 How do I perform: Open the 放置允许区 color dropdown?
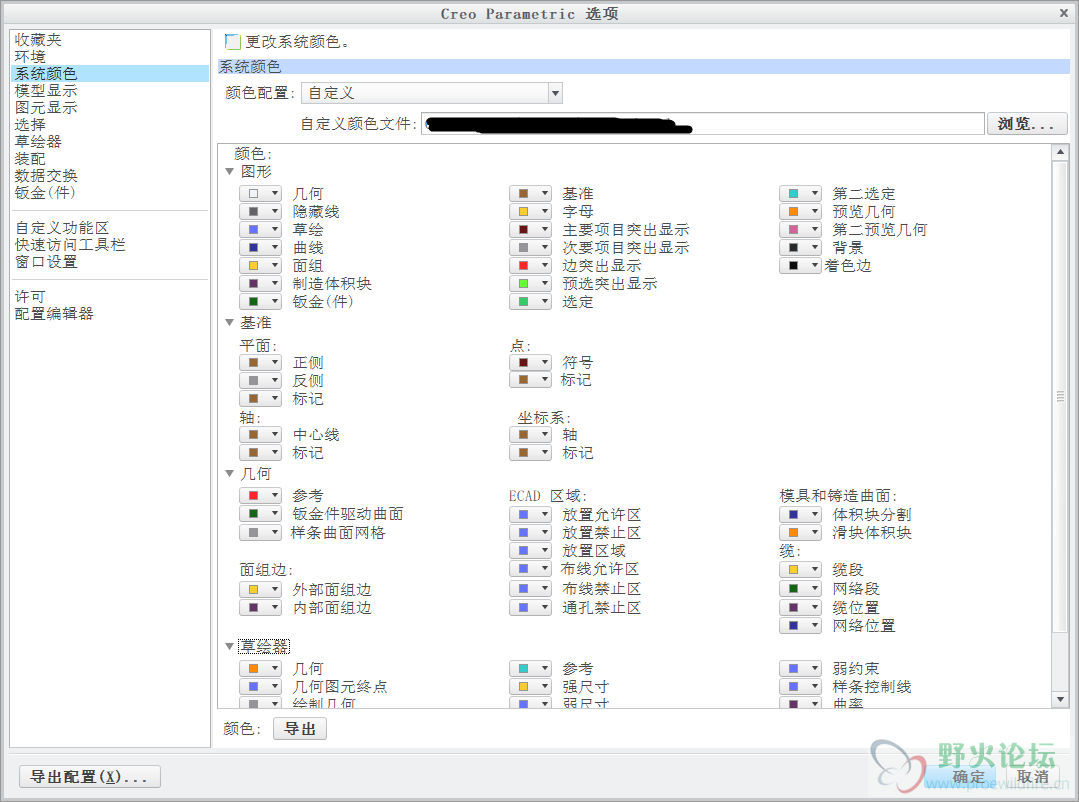point(531,514)
